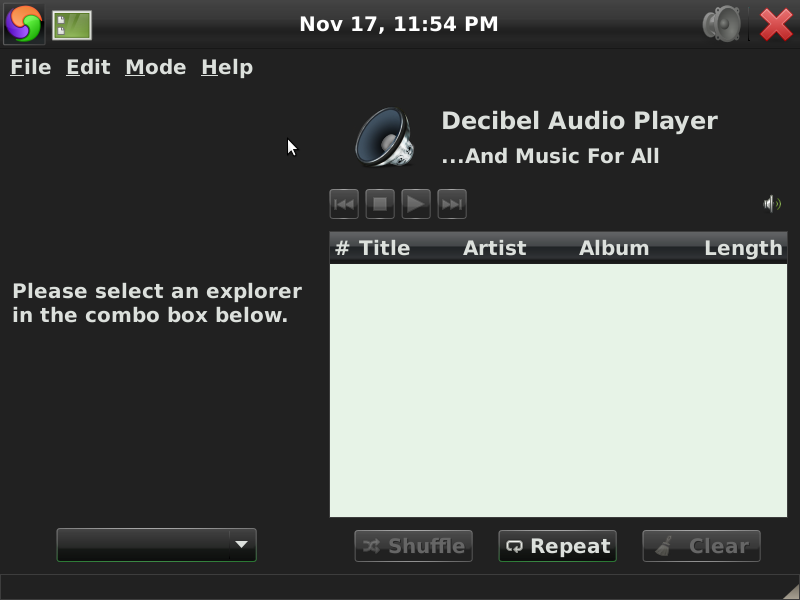Open system volume speaker in top panel
The width and height of the screenshot is (800, 600).
click(721, 24)
